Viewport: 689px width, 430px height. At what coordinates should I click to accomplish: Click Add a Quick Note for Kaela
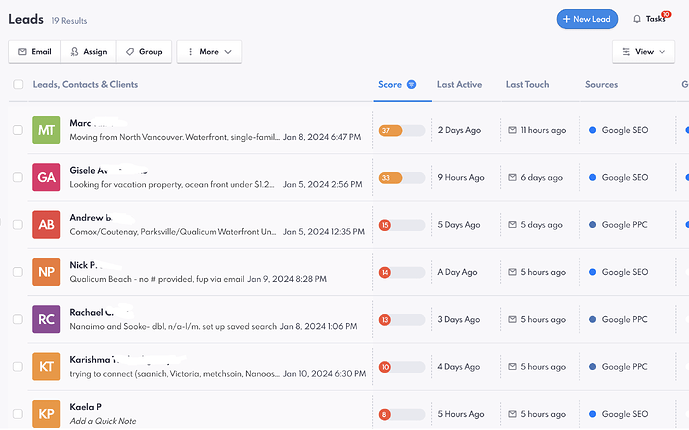(x=103, y=421)
